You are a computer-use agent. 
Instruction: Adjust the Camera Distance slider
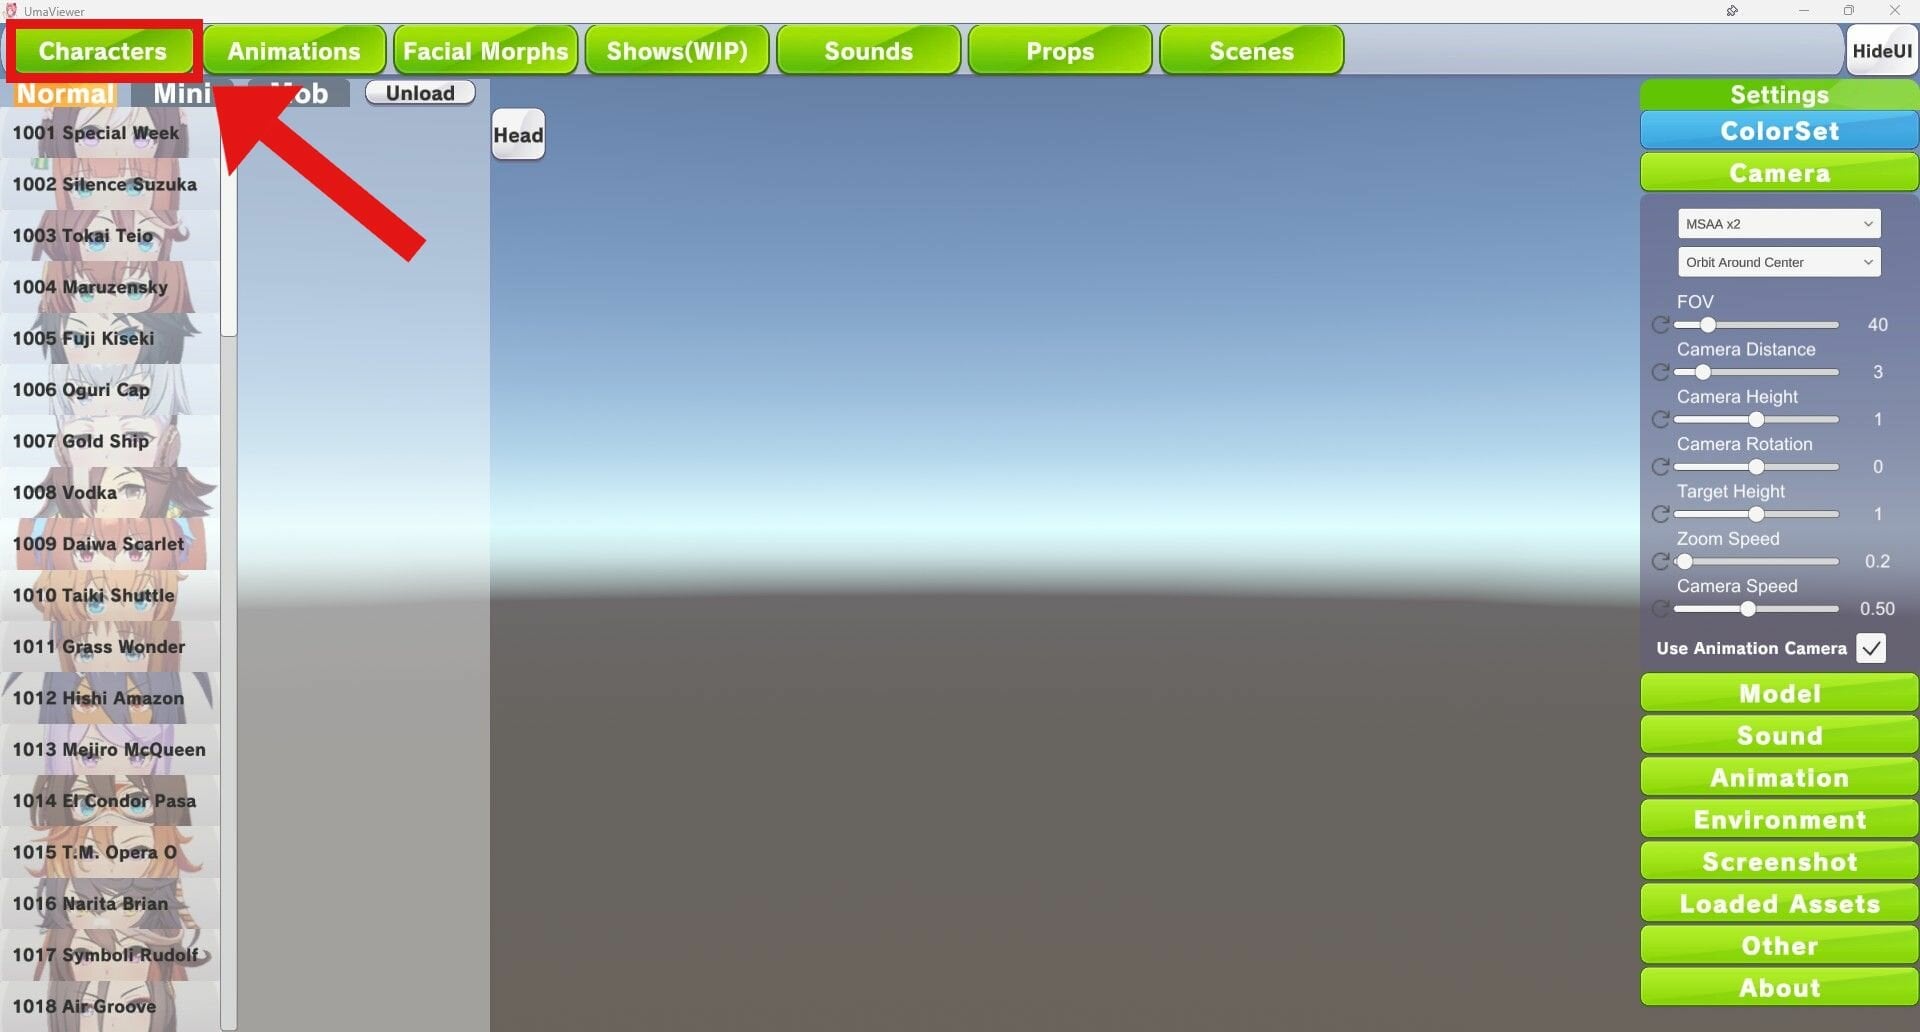[x=1756, y=372]
